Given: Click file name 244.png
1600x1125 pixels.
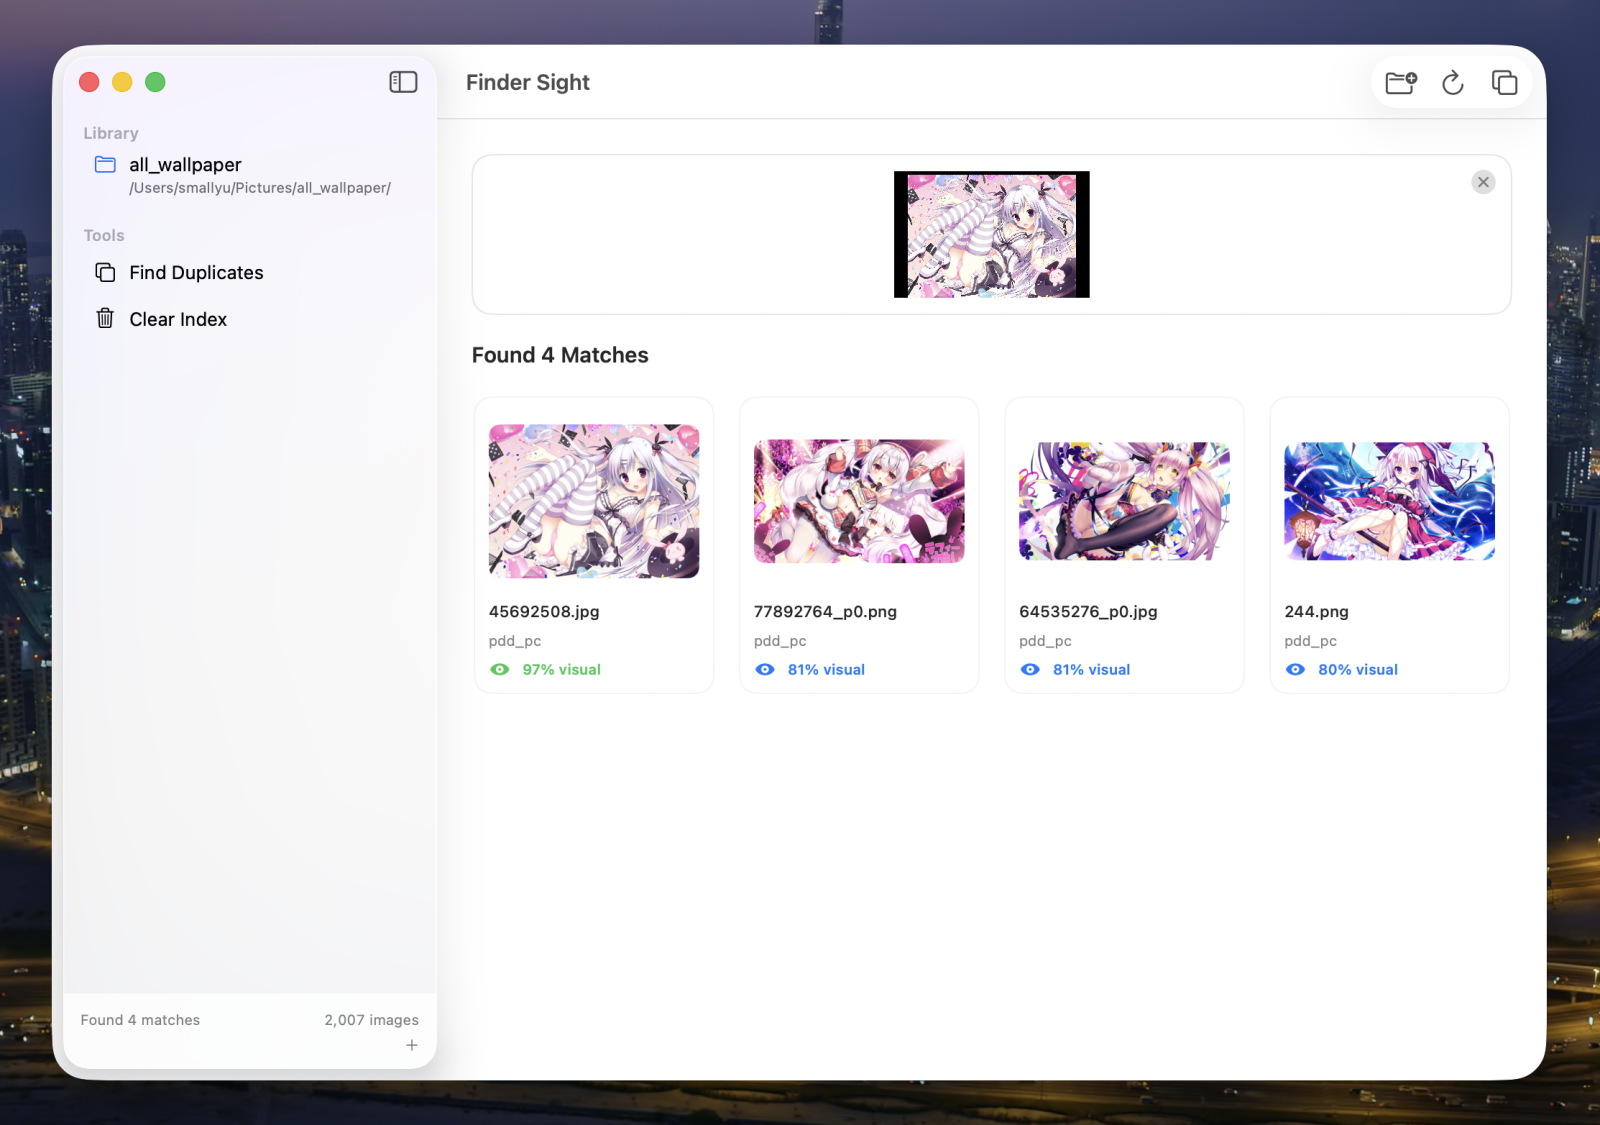Looking at the screenshot, I should (1317, 611).
